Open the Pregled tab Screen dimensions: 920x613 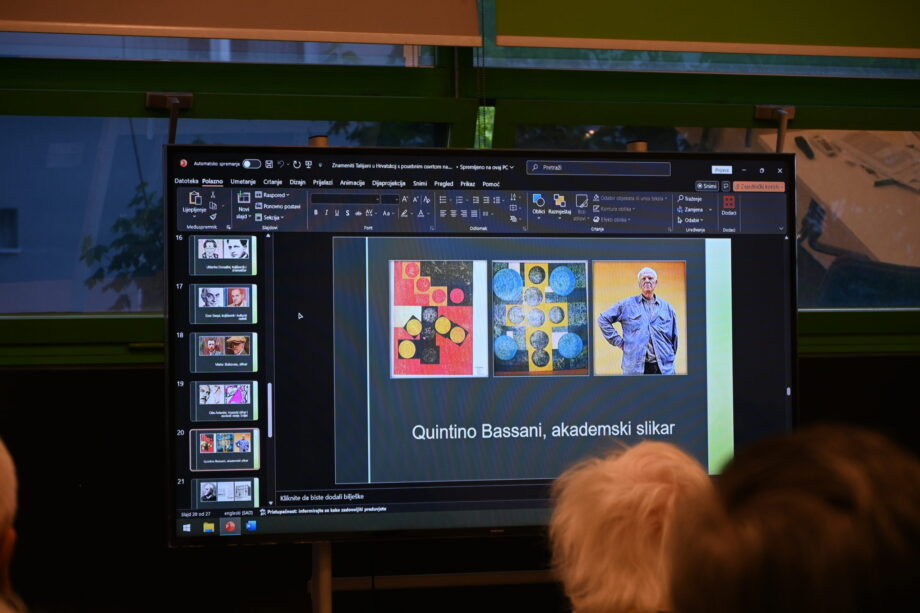tap(444, 184)
